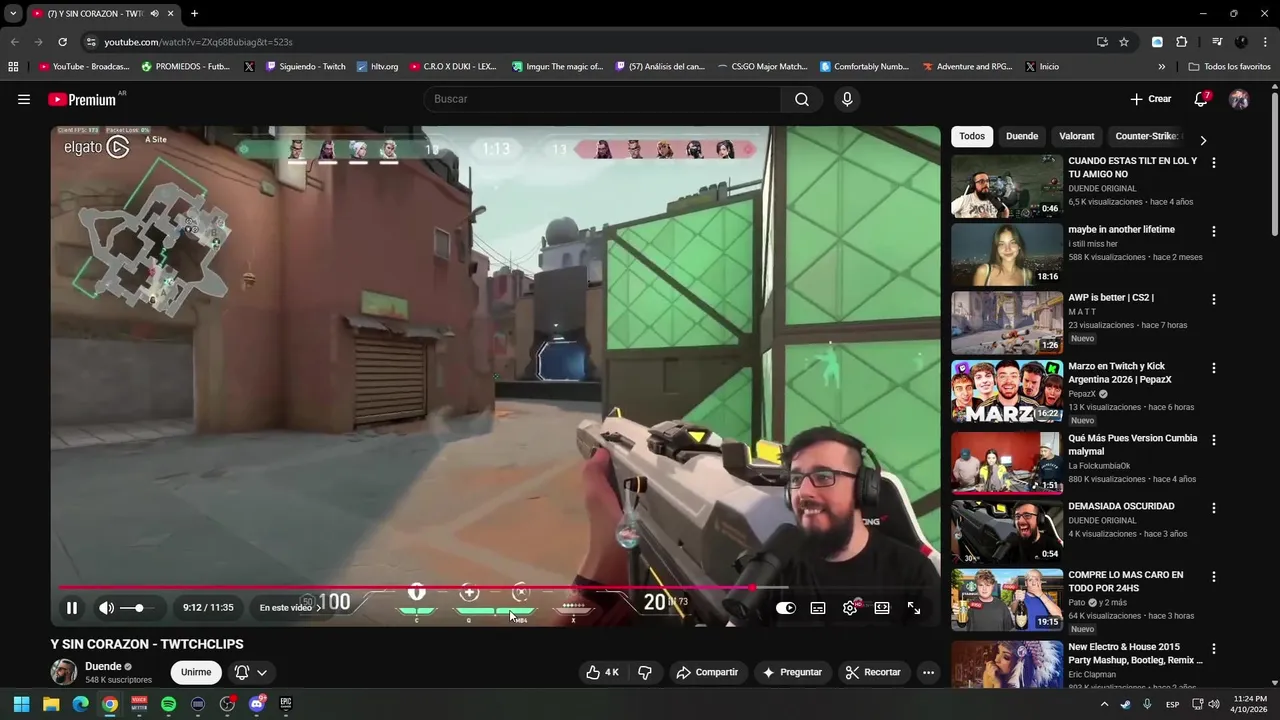Dislike the video

point(645,672)
